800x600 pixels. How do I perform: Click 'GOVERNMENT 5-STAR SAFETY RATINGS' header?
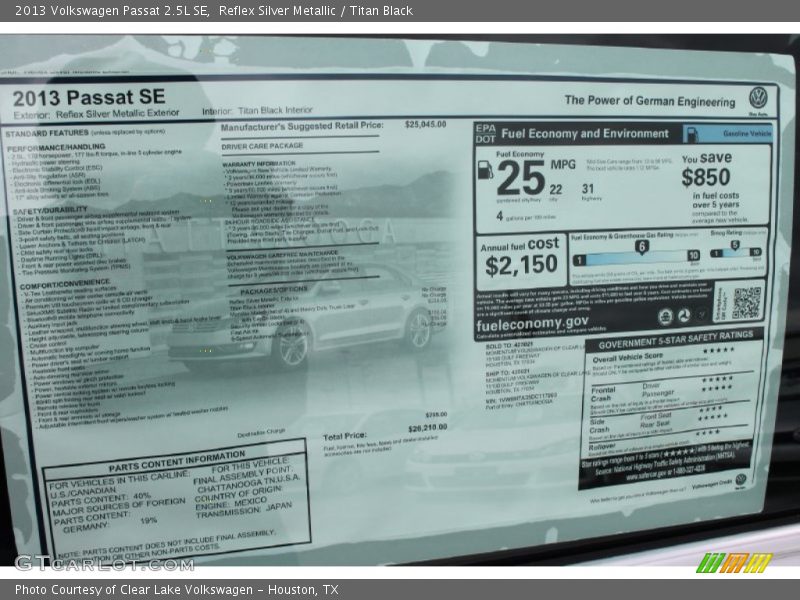point(676,340)
